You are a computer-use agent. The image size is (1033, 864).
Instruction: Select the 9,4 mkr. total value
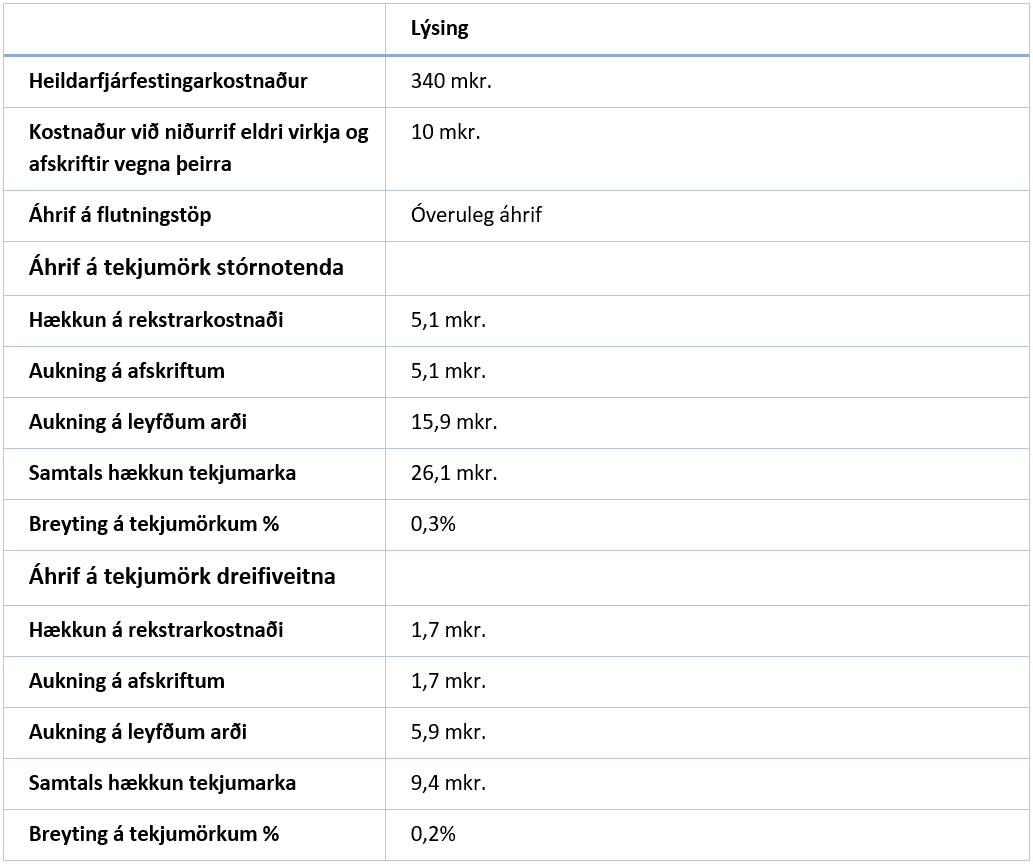coord(448,783)
